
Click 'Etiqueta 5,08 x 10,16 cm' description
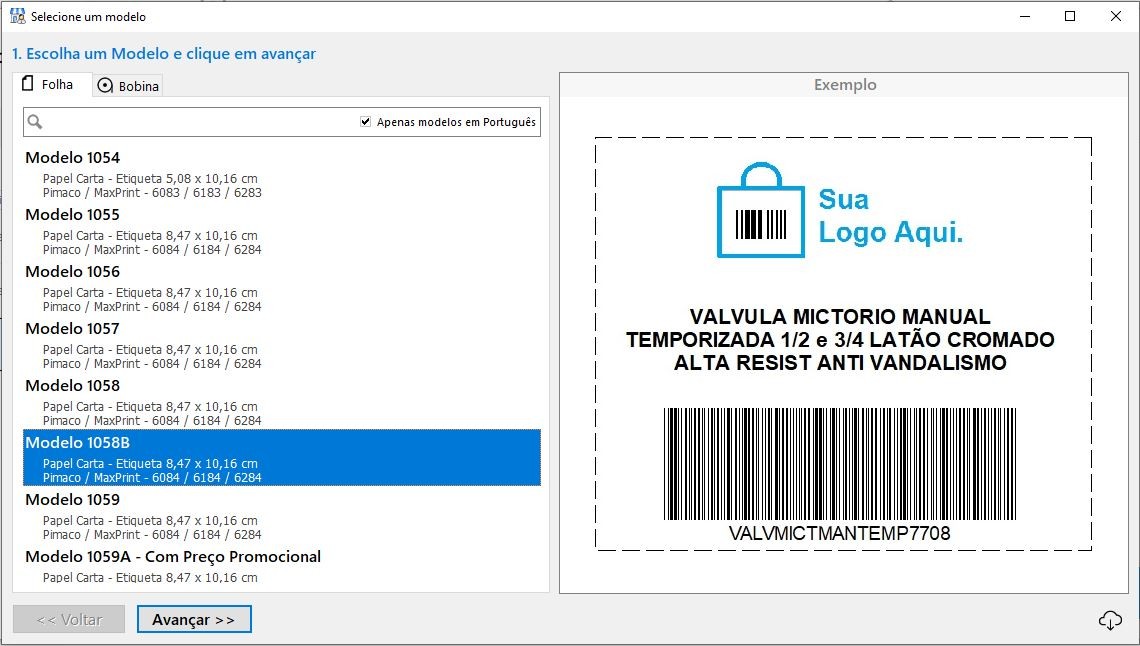(187, 179)
